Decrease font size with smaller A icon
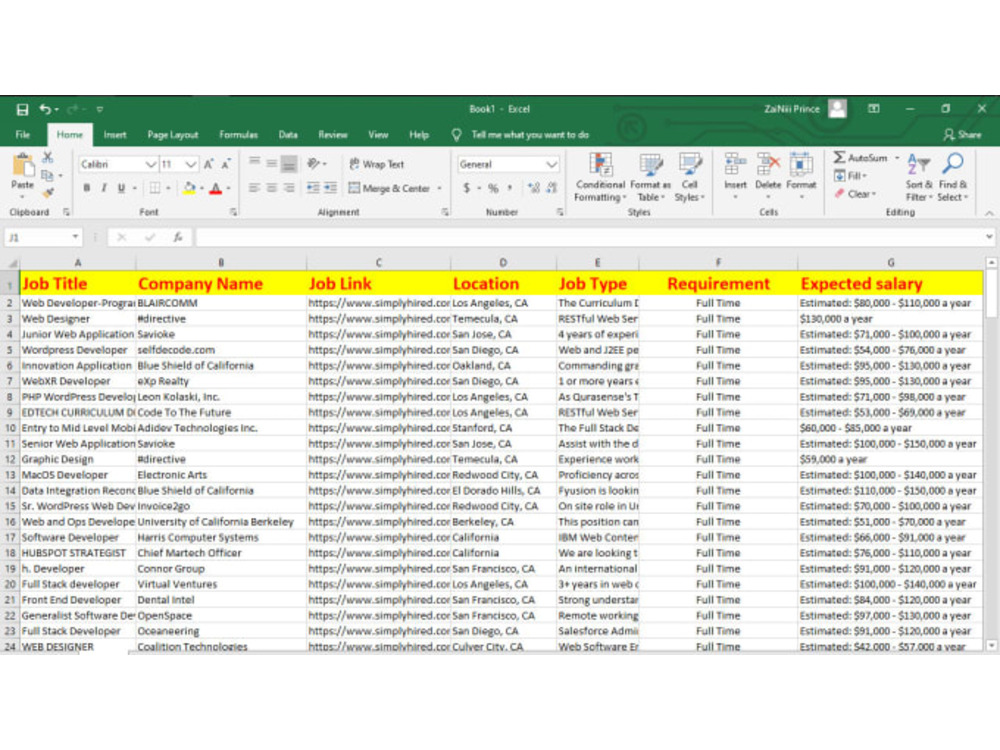 click(x=226, y=165)
